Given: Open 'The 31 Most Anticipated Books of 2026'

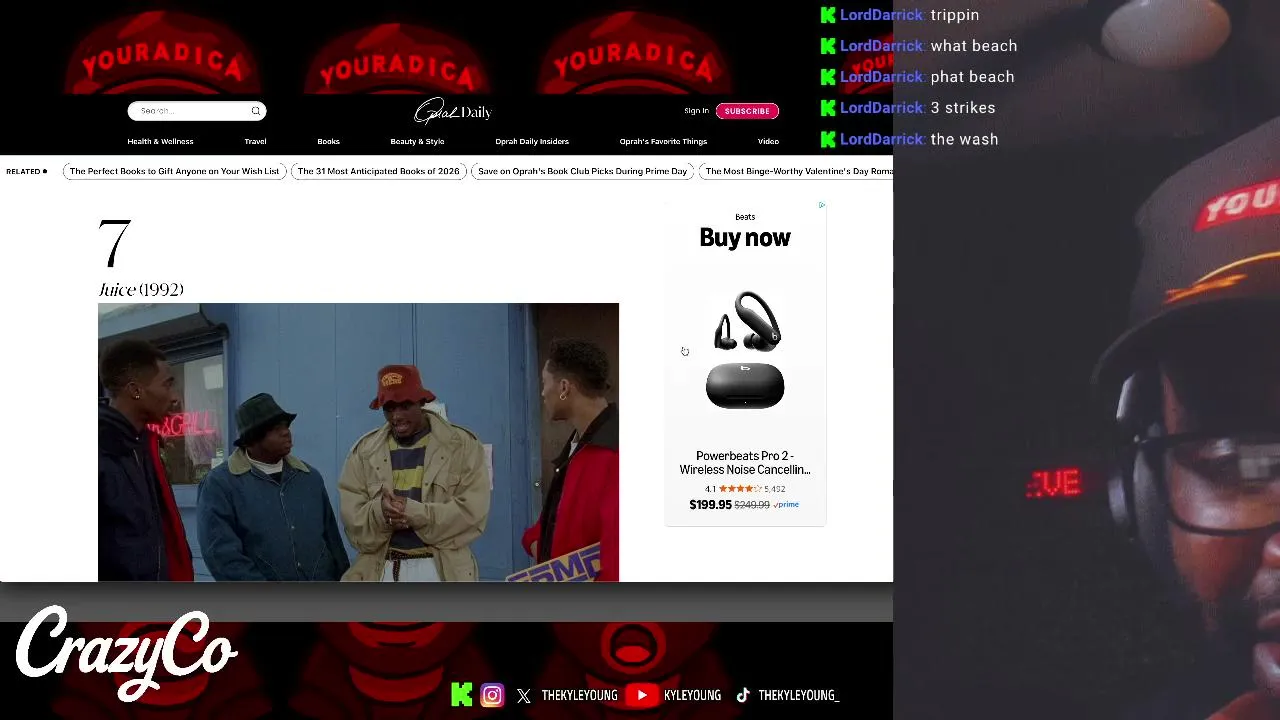Looking at the screenshot, I should pos(378,171).
